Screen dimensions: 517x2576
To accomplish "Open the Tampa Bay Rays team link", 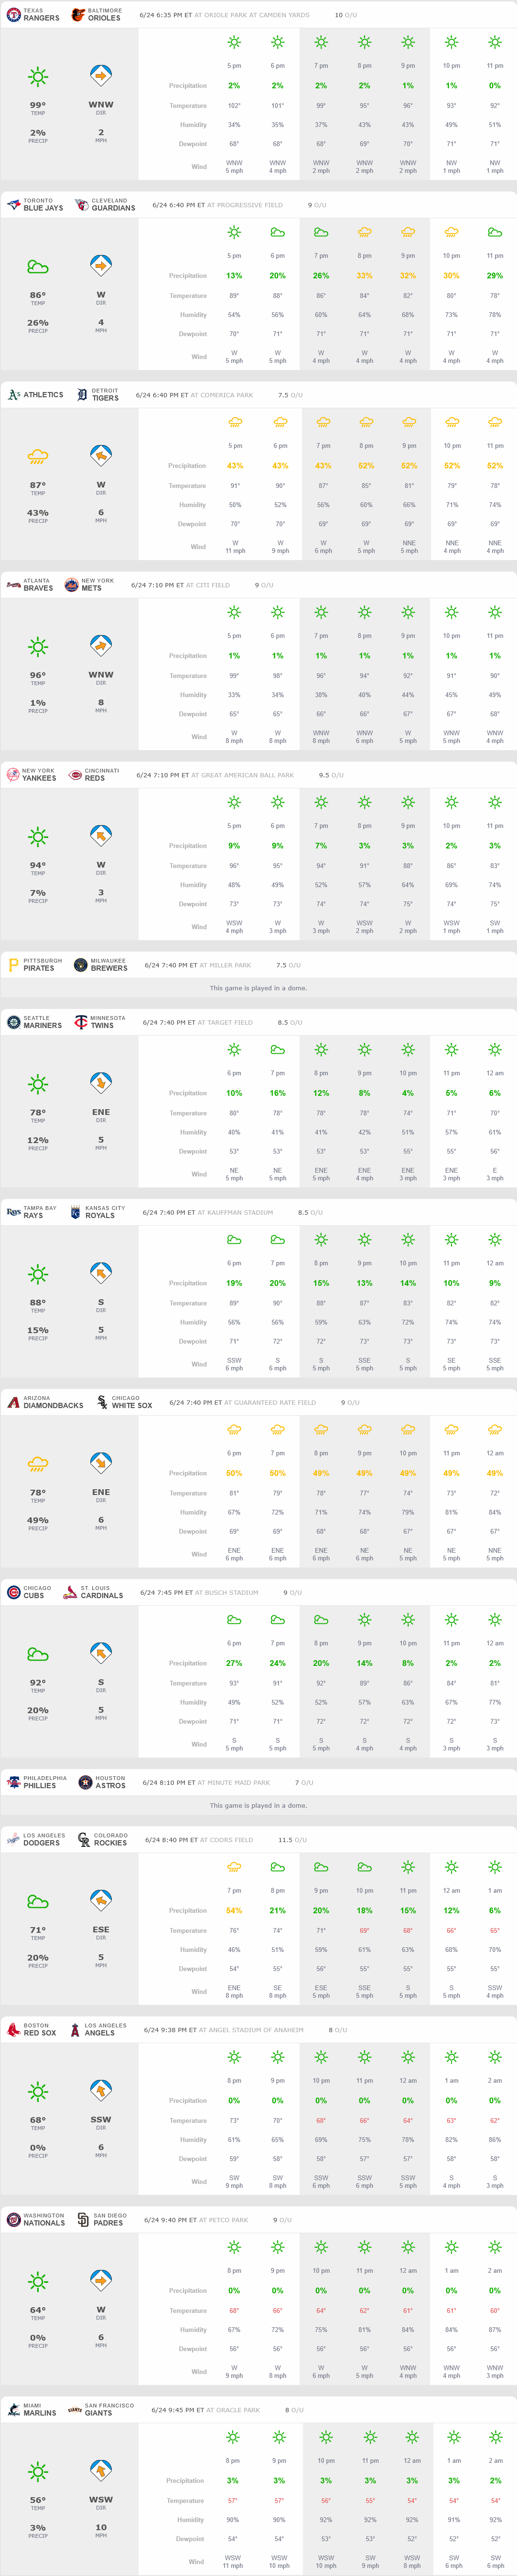I will click(x=40, y=1212).
